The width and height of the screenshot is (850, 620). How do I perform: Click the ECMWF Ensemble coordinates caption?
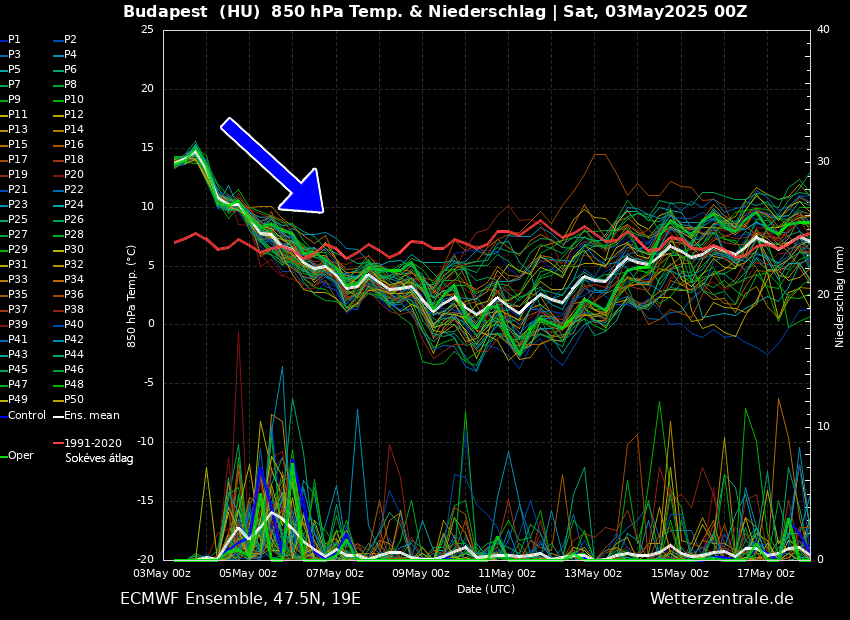[240, 599]
